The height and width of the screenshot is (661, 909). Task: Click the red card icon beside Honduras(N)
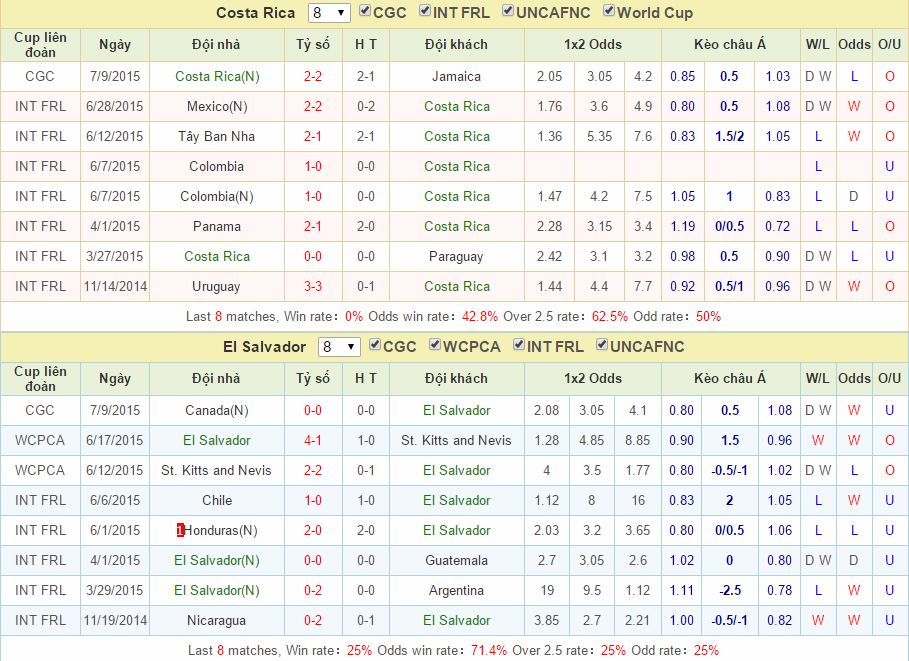(180, 530)
